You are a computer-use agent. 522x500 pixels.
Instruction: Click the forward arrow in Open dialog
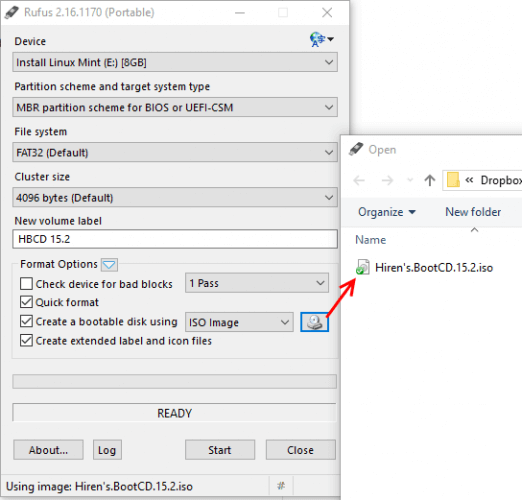pyautogui.click(x=387, y=180)
